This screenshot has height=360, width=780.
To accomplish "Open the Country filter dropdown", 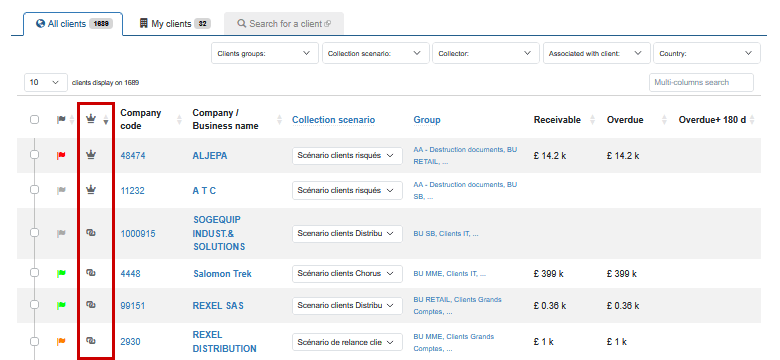I will (x=707, y=53).
